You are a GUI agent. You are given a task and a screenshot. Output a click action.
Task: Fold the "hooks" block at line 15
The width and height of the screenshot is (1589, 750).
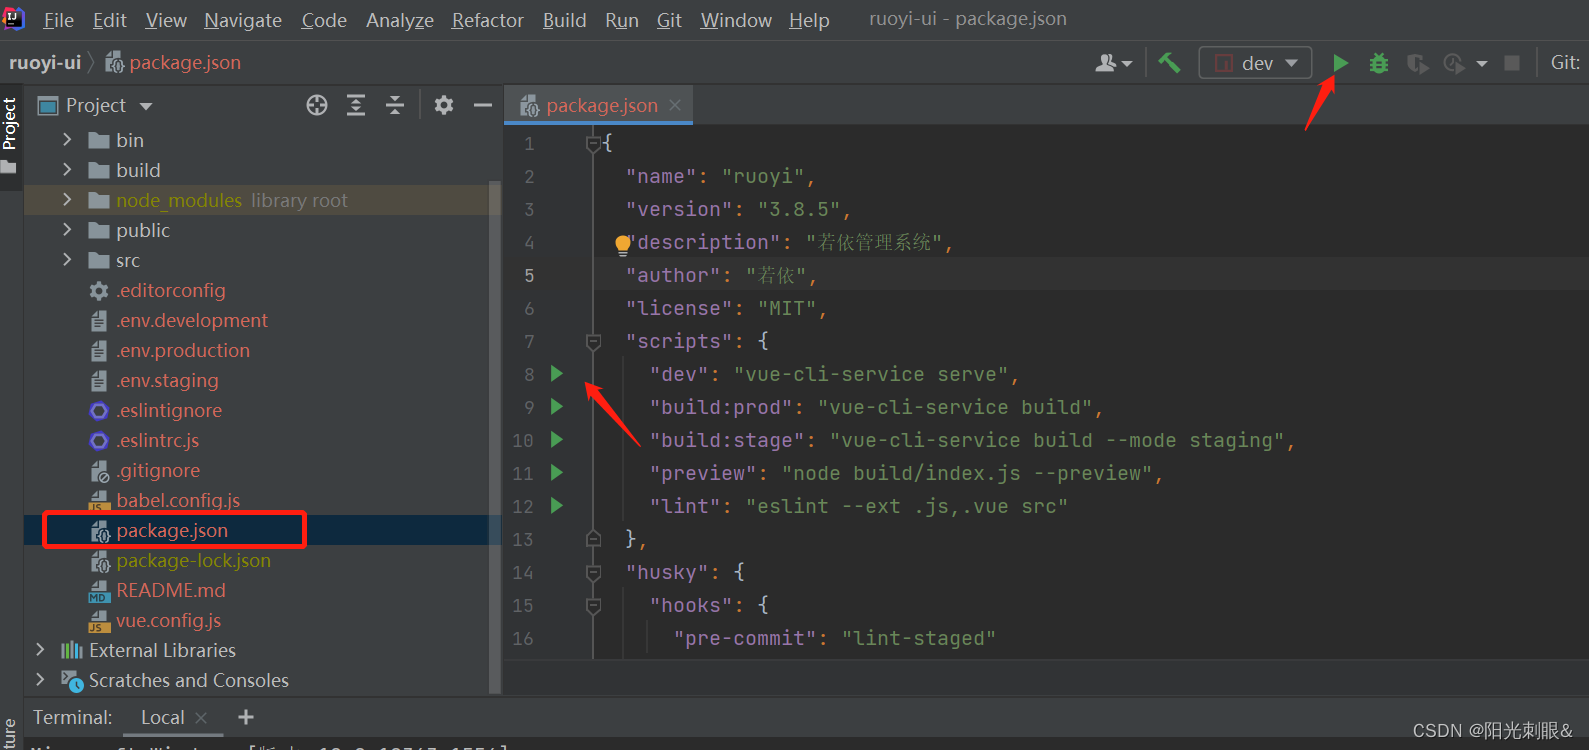pyautogui.click(x=593, y=606)
